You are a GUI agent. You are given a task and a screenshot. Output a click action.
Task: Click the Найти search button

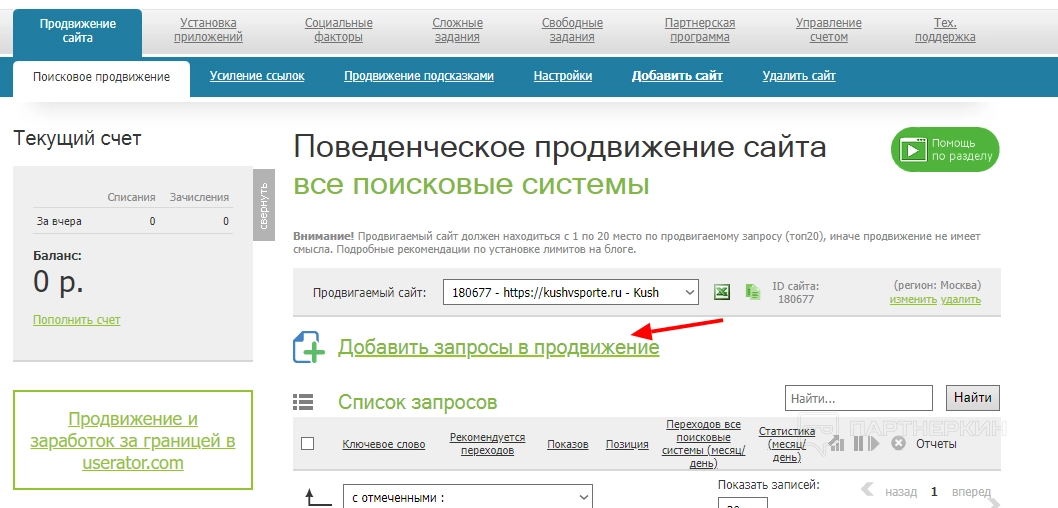pyautogui.click(x=973, y=398)
